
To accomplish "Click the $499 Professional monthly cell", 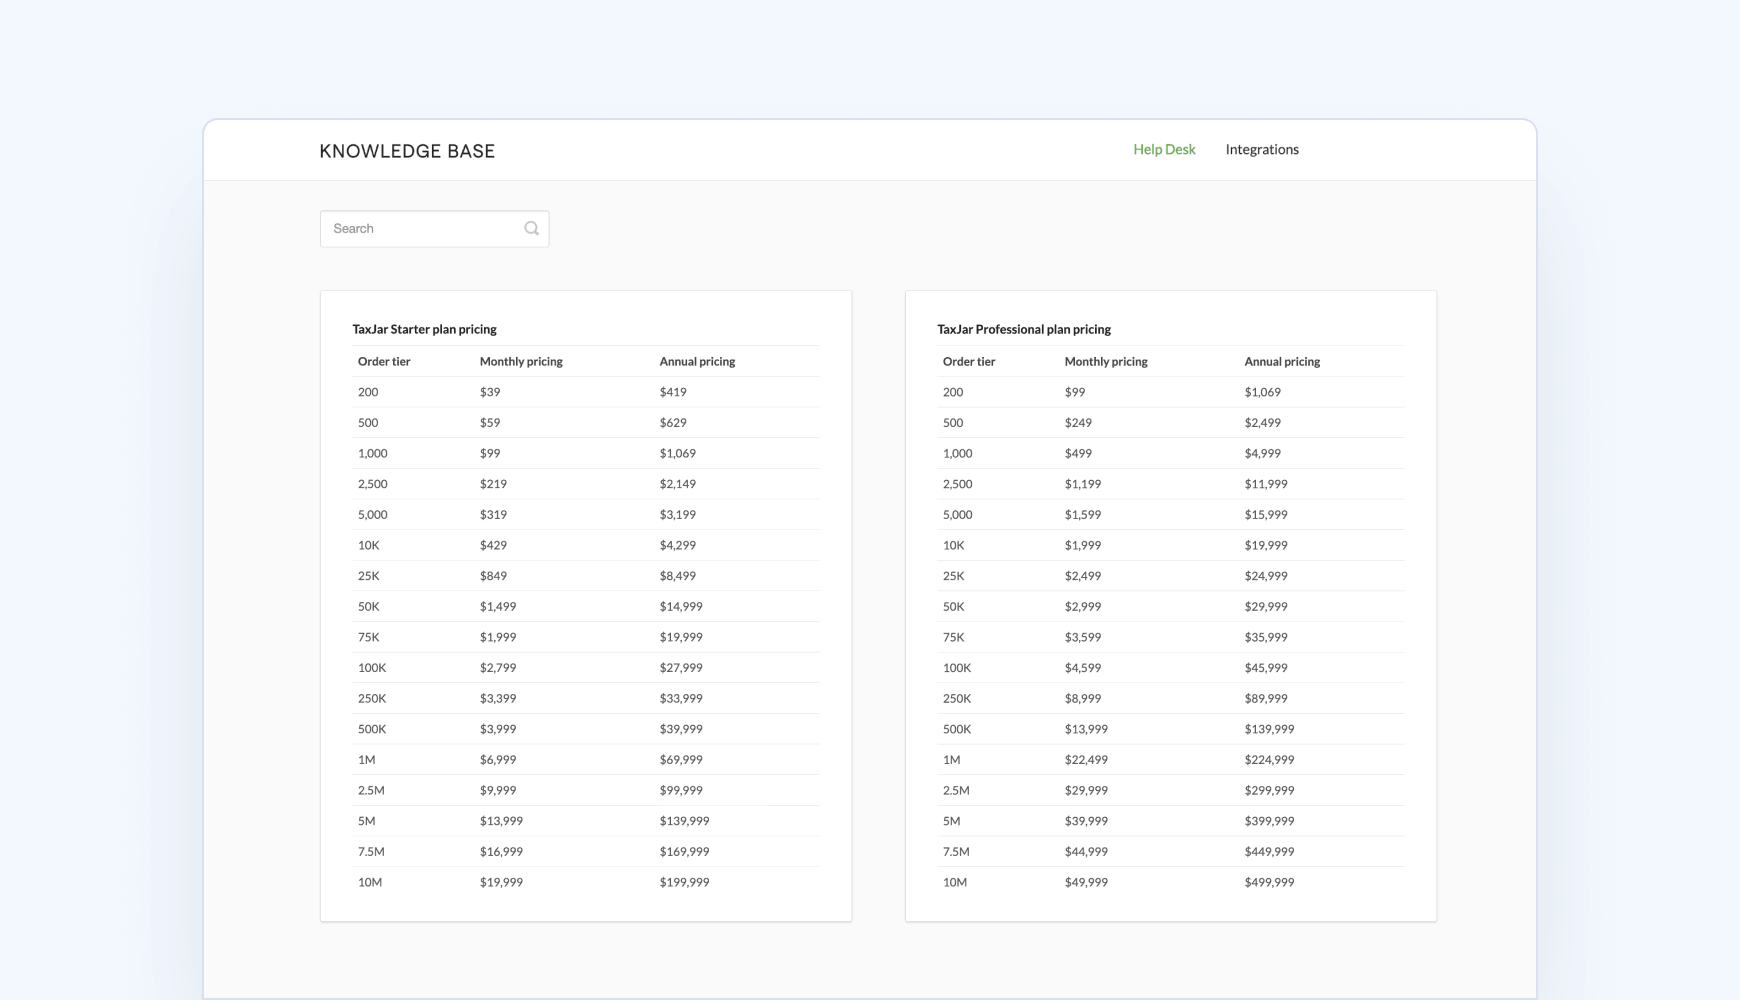I will [1078, 454].
